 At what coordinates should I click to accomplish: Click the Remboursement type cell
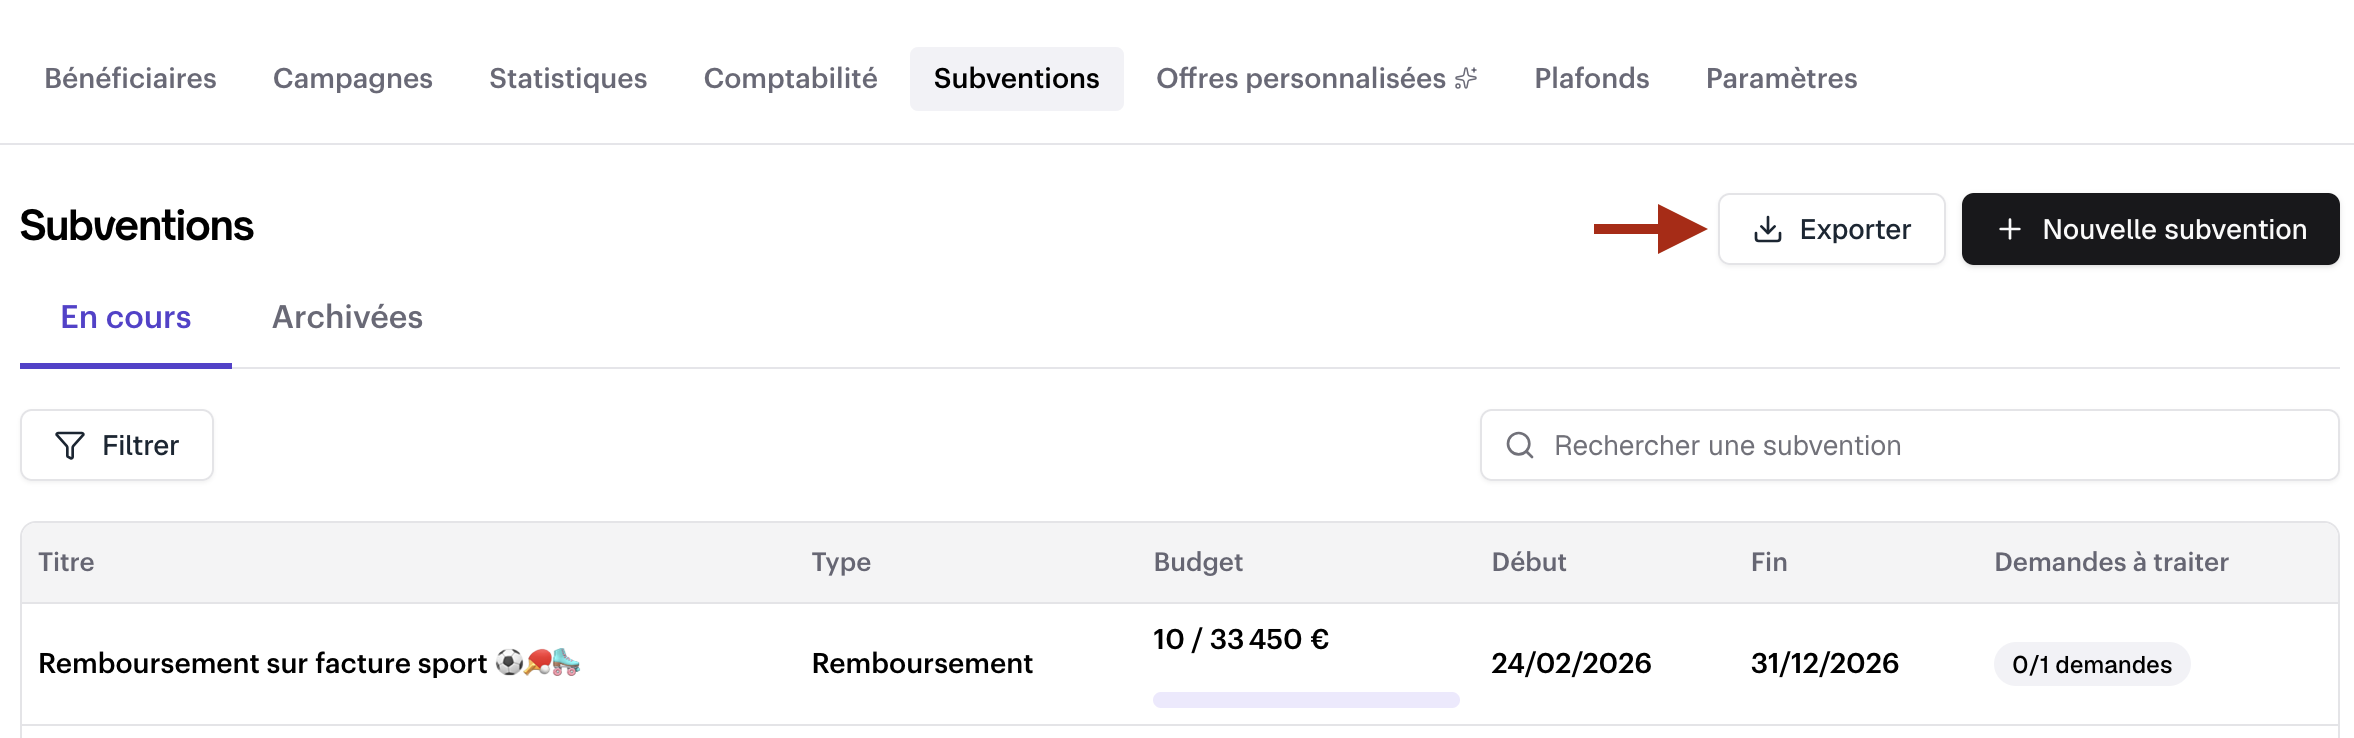pyautogui.click(x=922, y=663)
